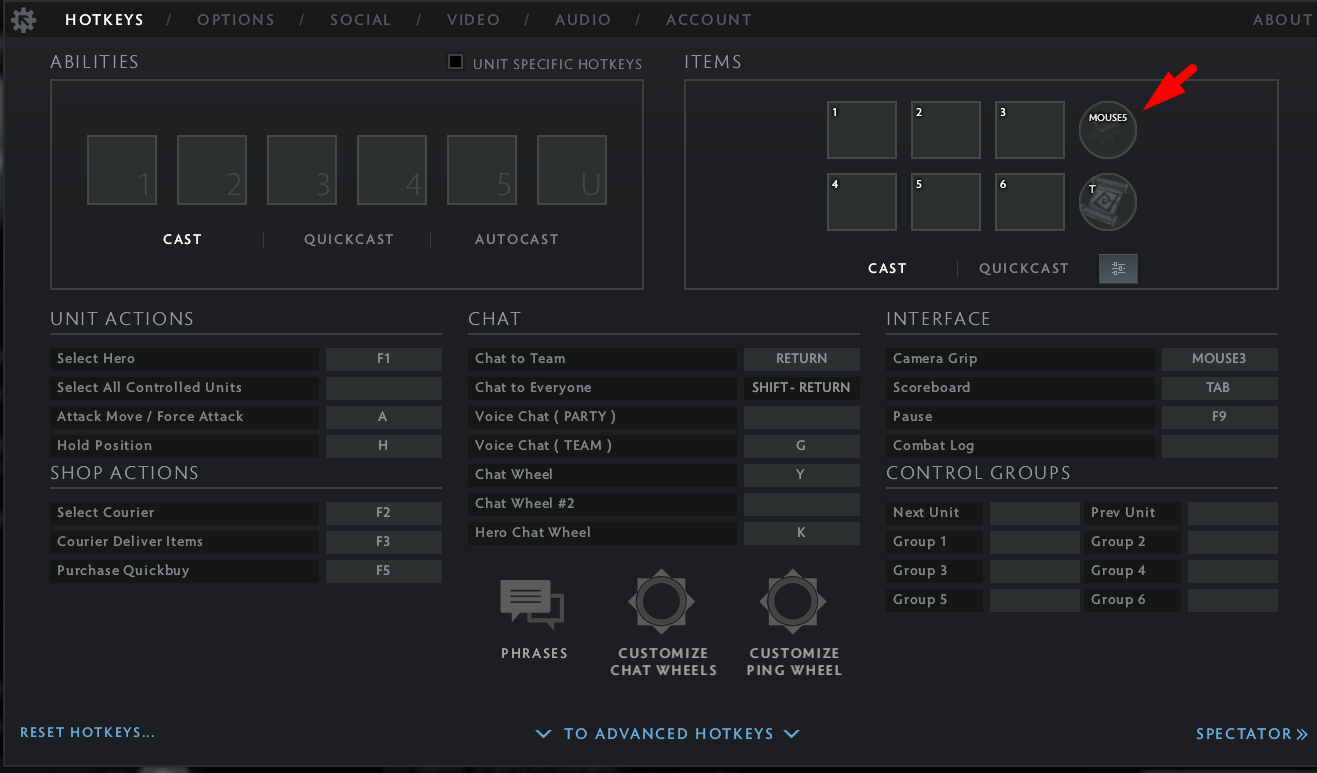Click ability slot bound to 1

pyautogui.click(x=122, y=170)
